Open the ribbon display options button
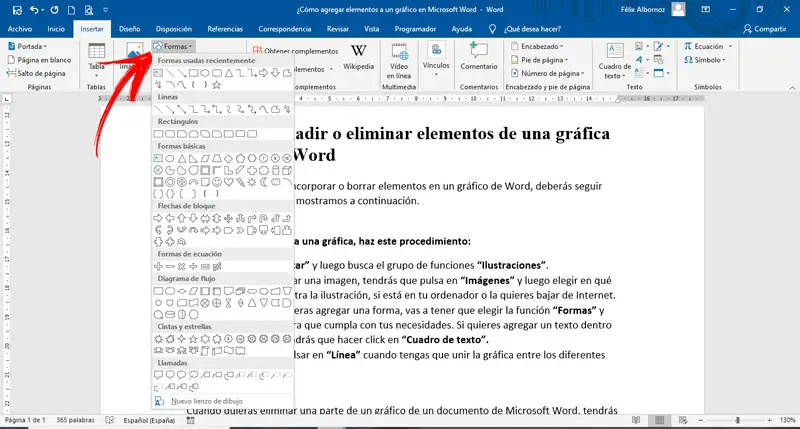This screenshot has height=429, width=800. tap(706, 9)
